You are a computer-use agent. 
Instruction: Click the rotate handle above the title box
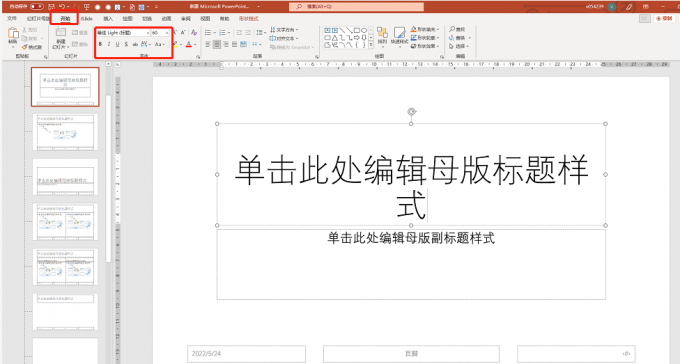411,112
